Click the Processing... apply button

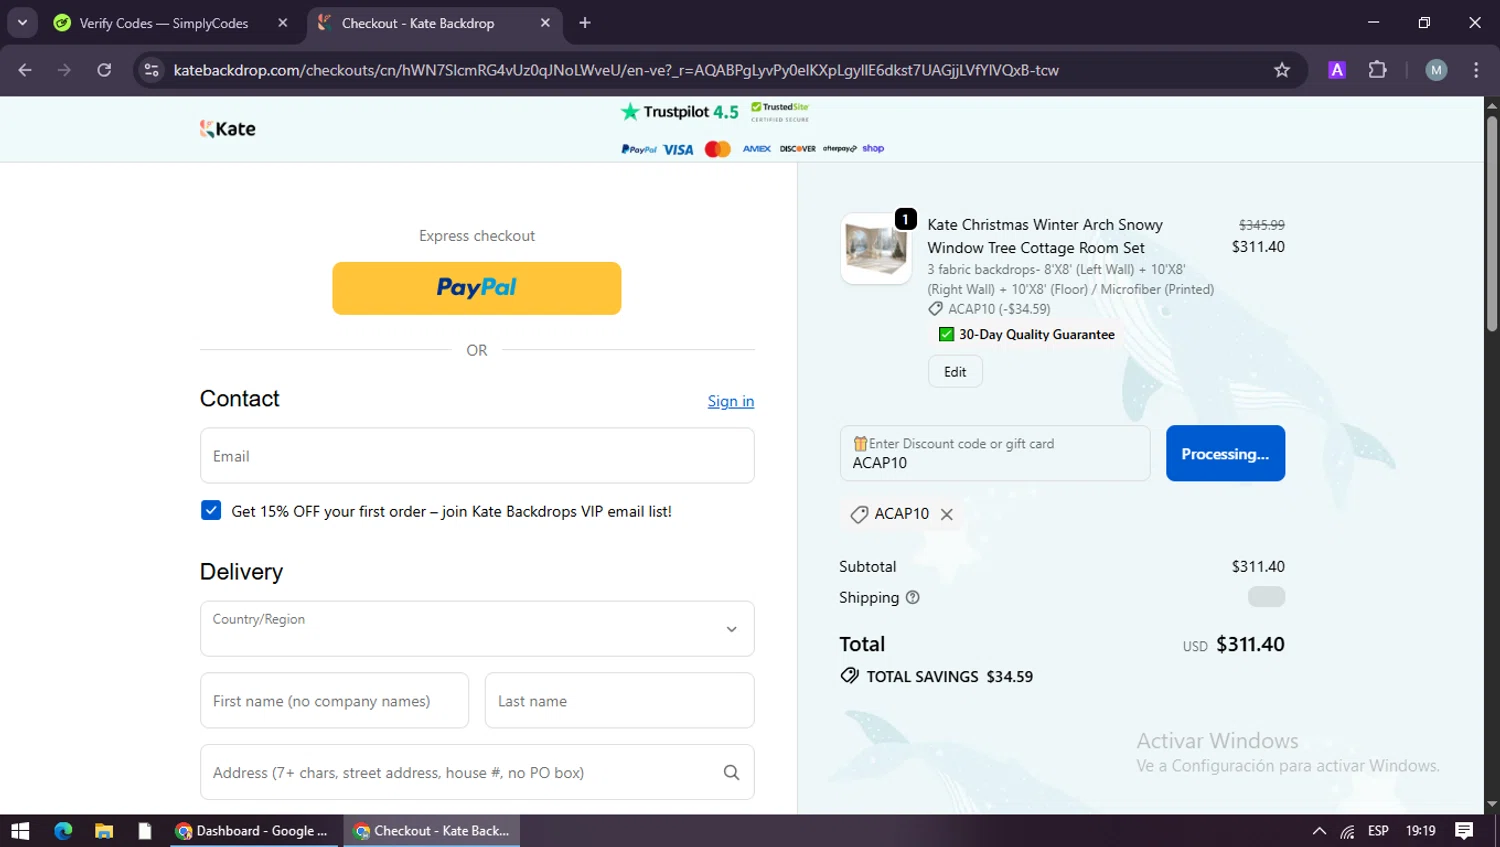[x=1225, y=454]
